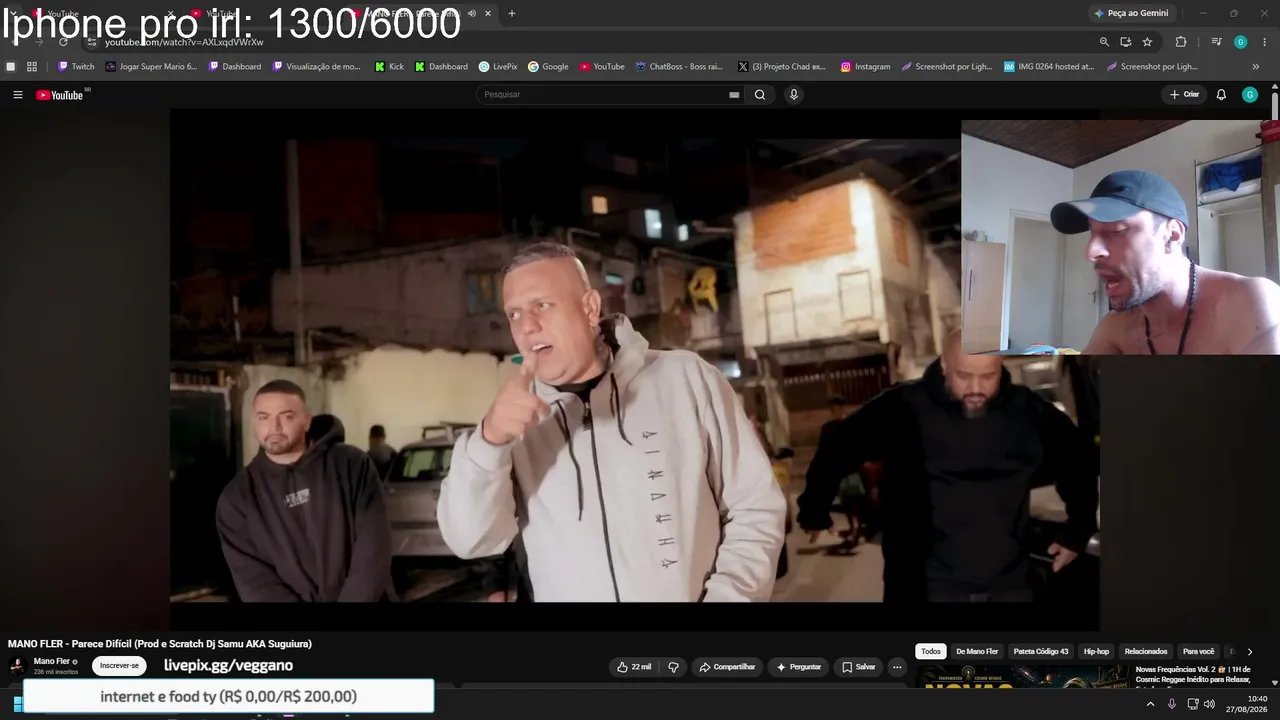The width and height of the screenshot is (1280, 720).
Task: Show more filter chips with right arrow
Action: point(1249,652)
